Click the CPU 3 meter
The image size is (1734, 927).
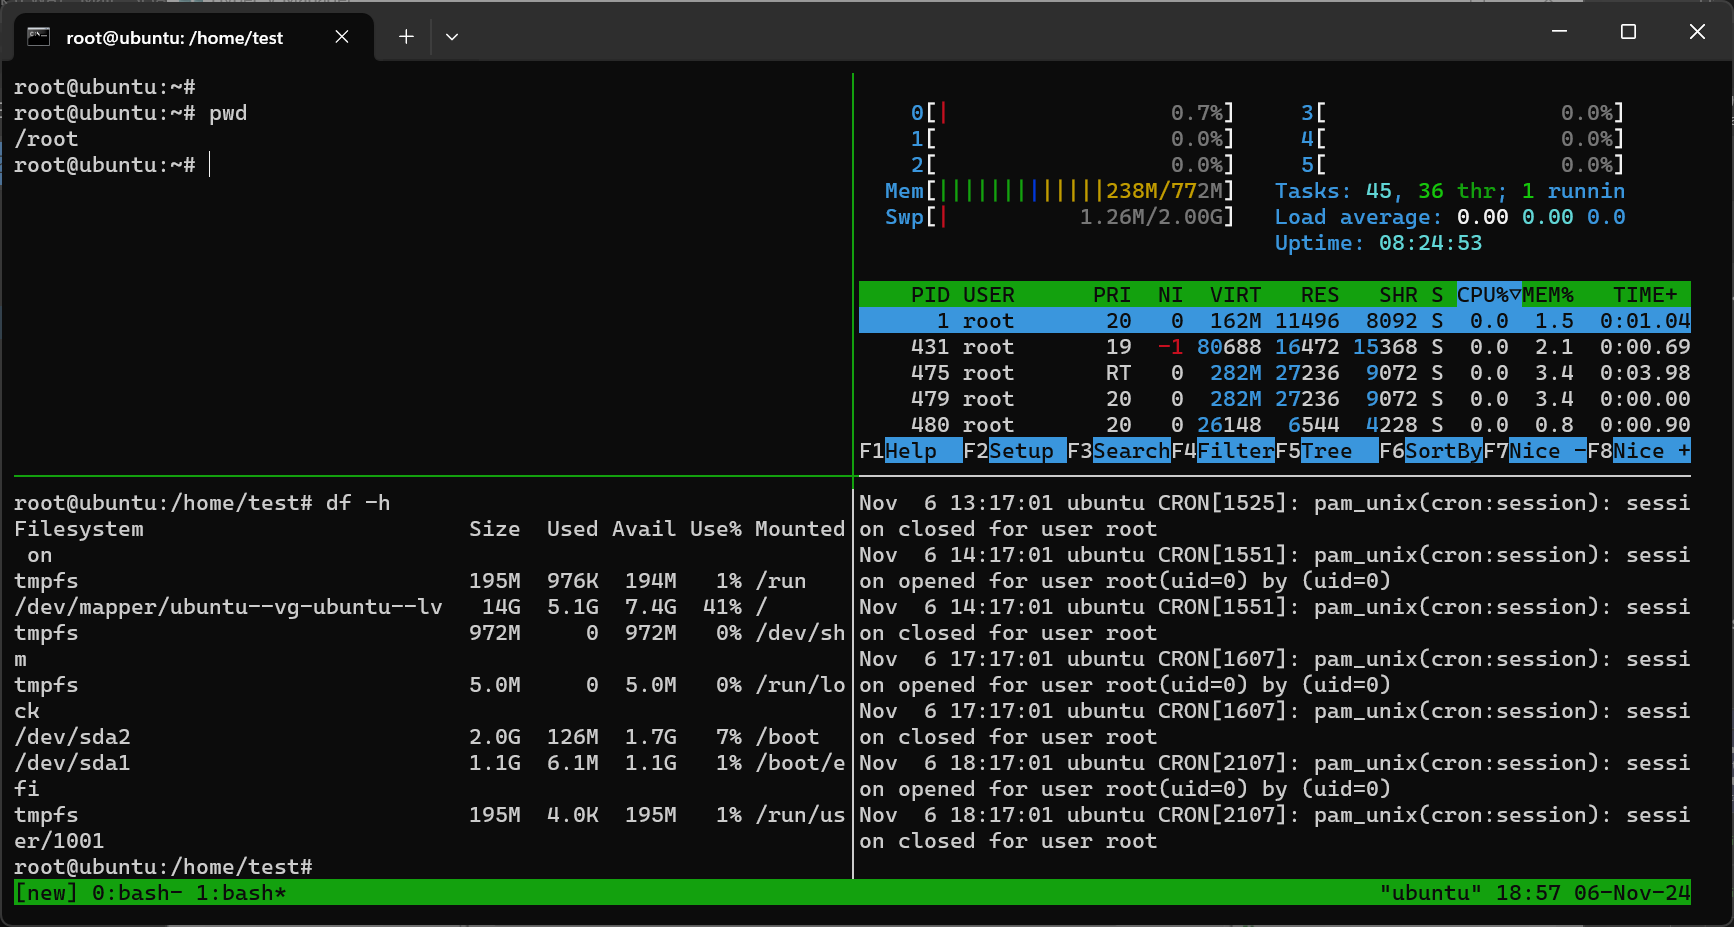pos(1463,113)
